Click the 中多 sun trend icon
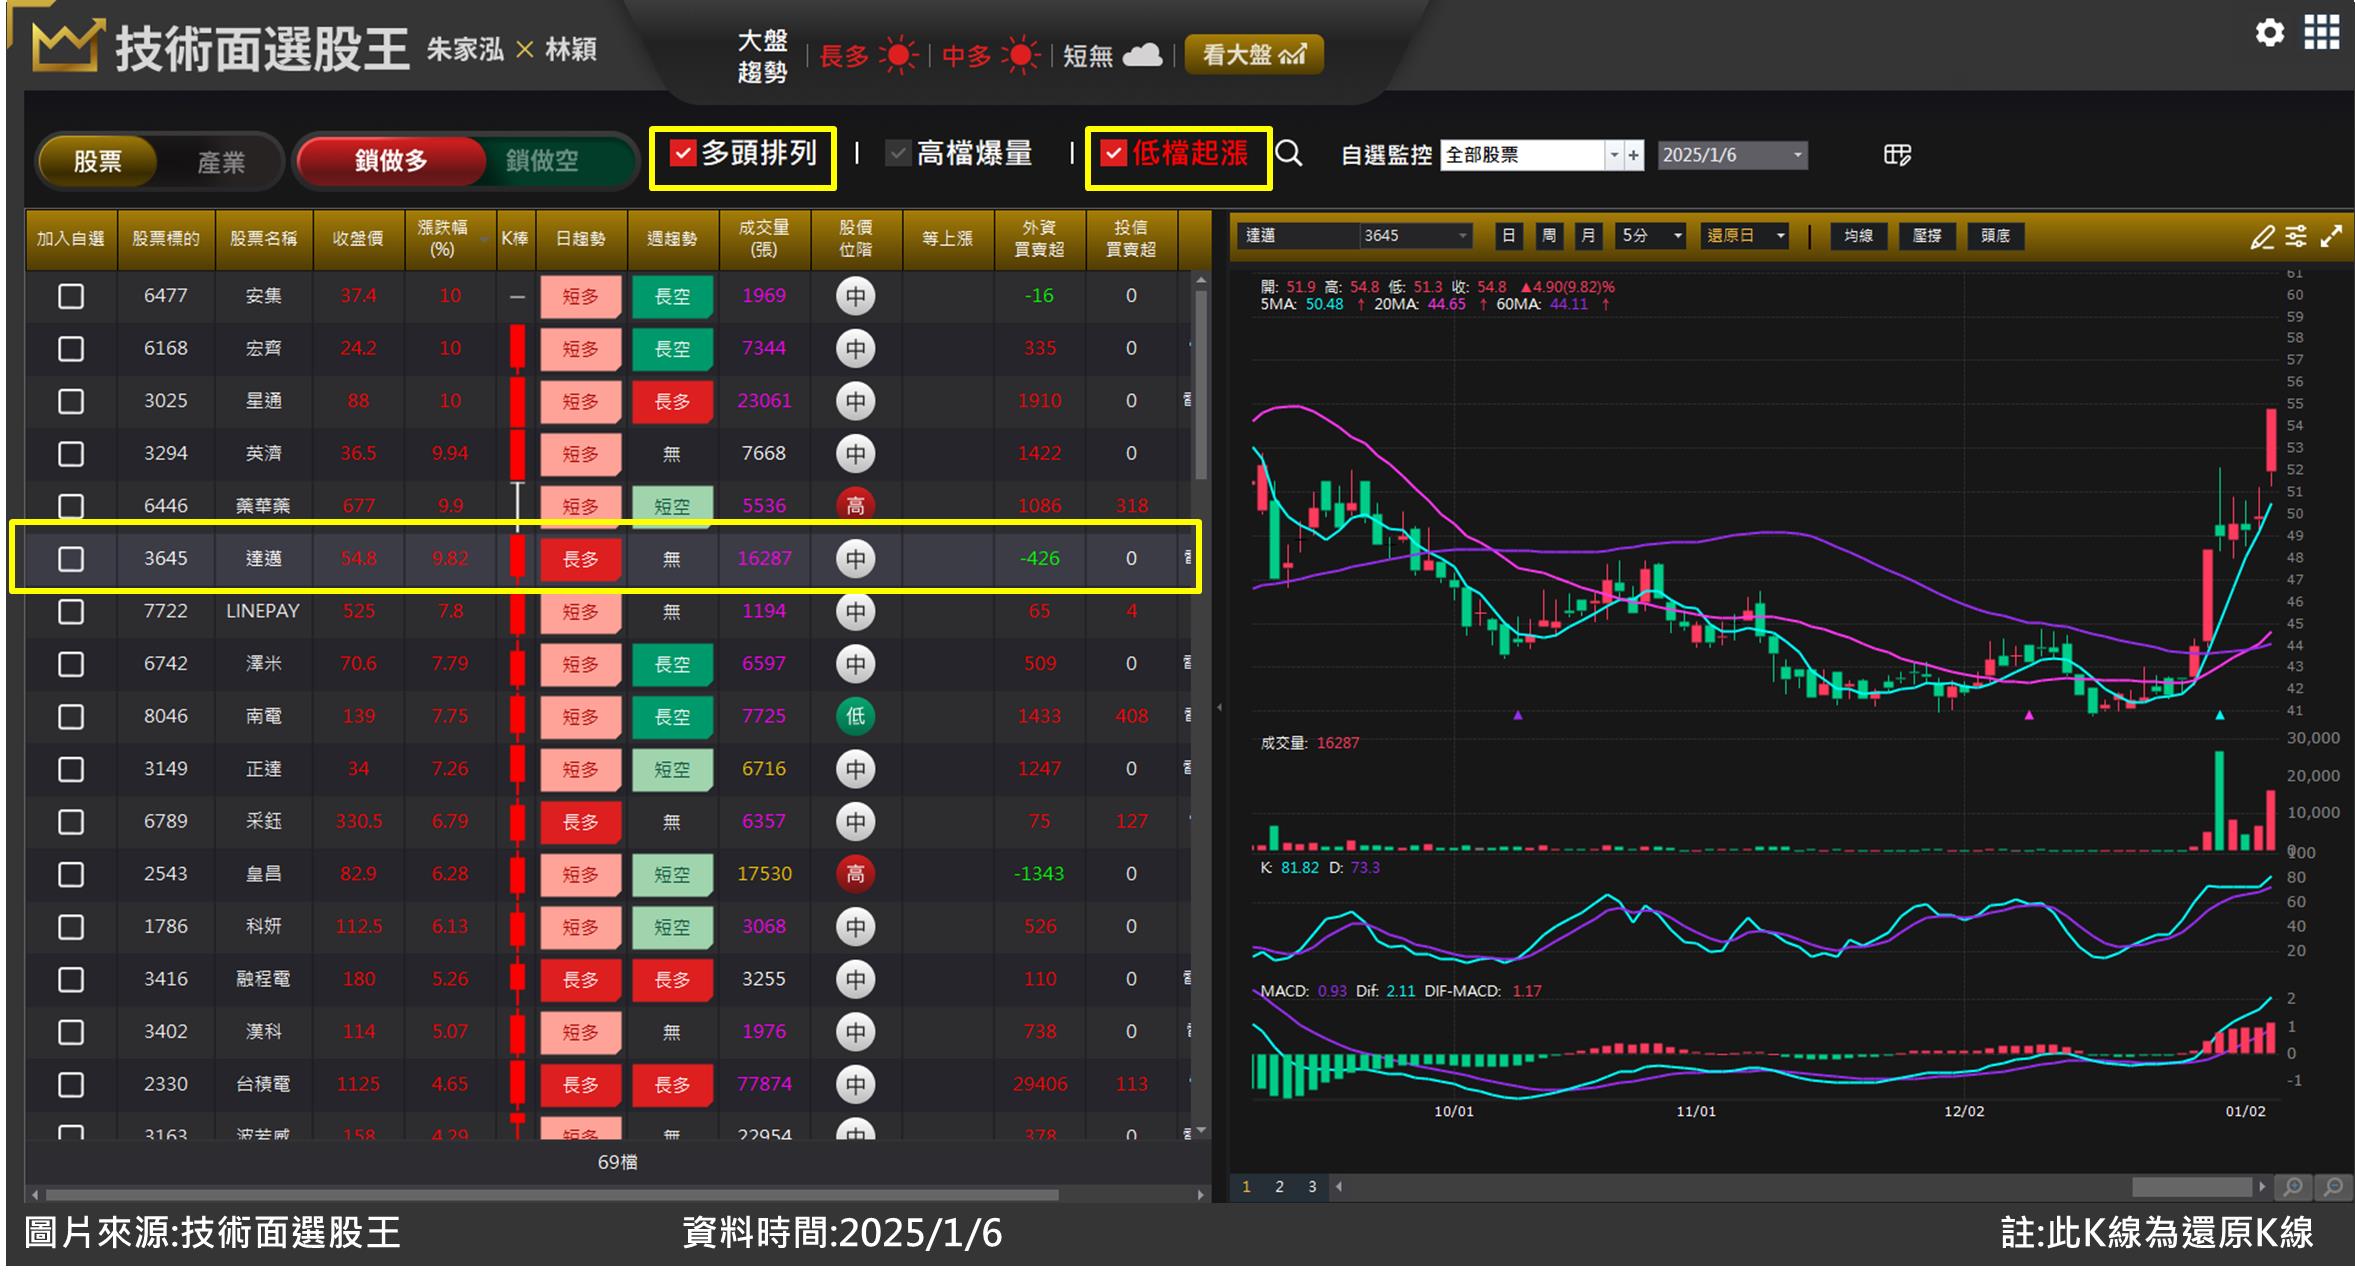This screenshot has width=2355, height=1277. (1020, 55)
